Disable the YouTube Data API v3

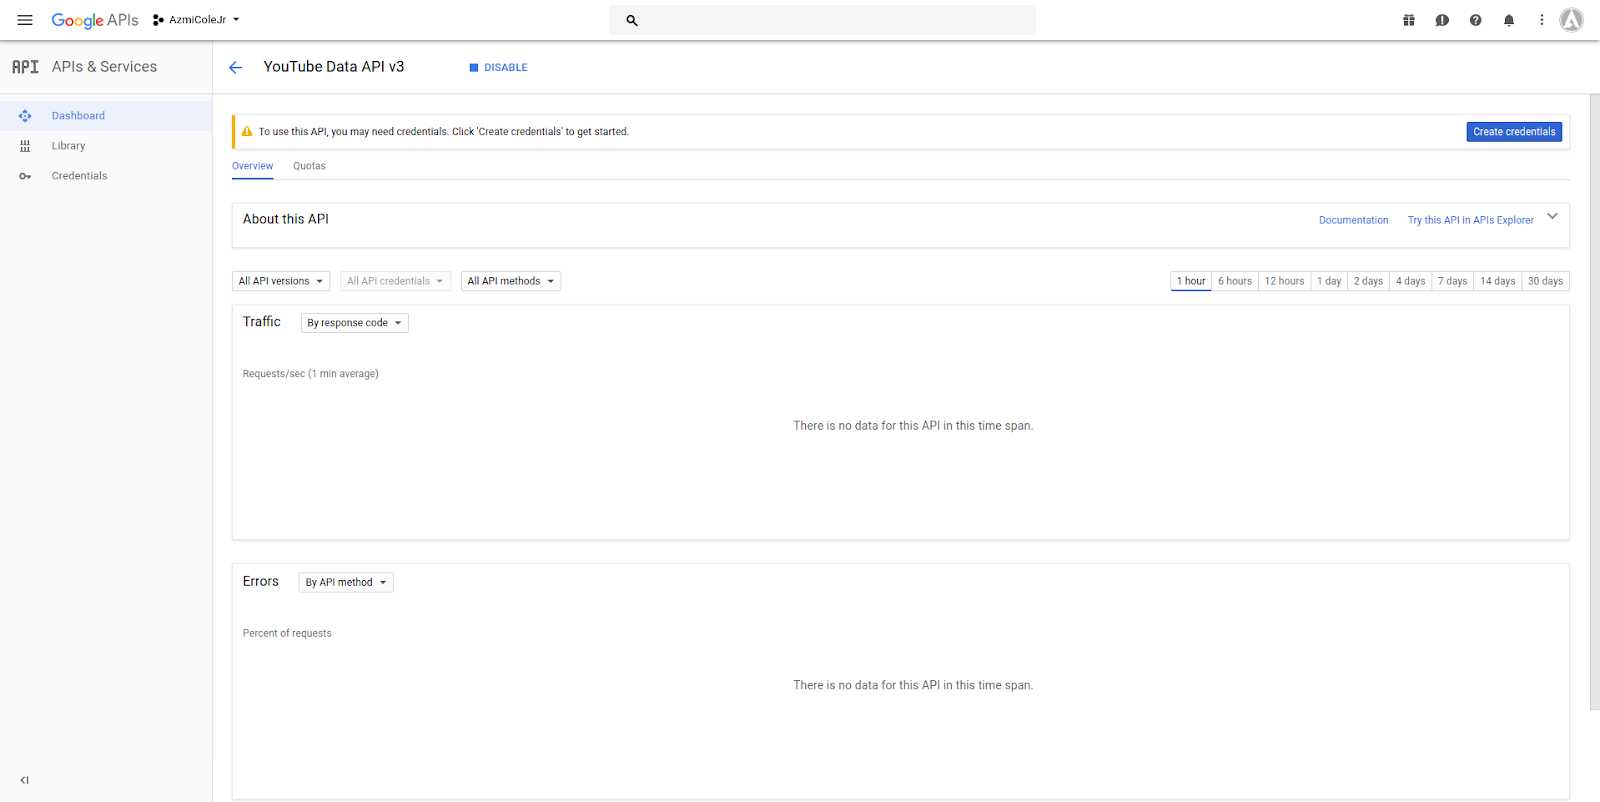pos(498,68)
